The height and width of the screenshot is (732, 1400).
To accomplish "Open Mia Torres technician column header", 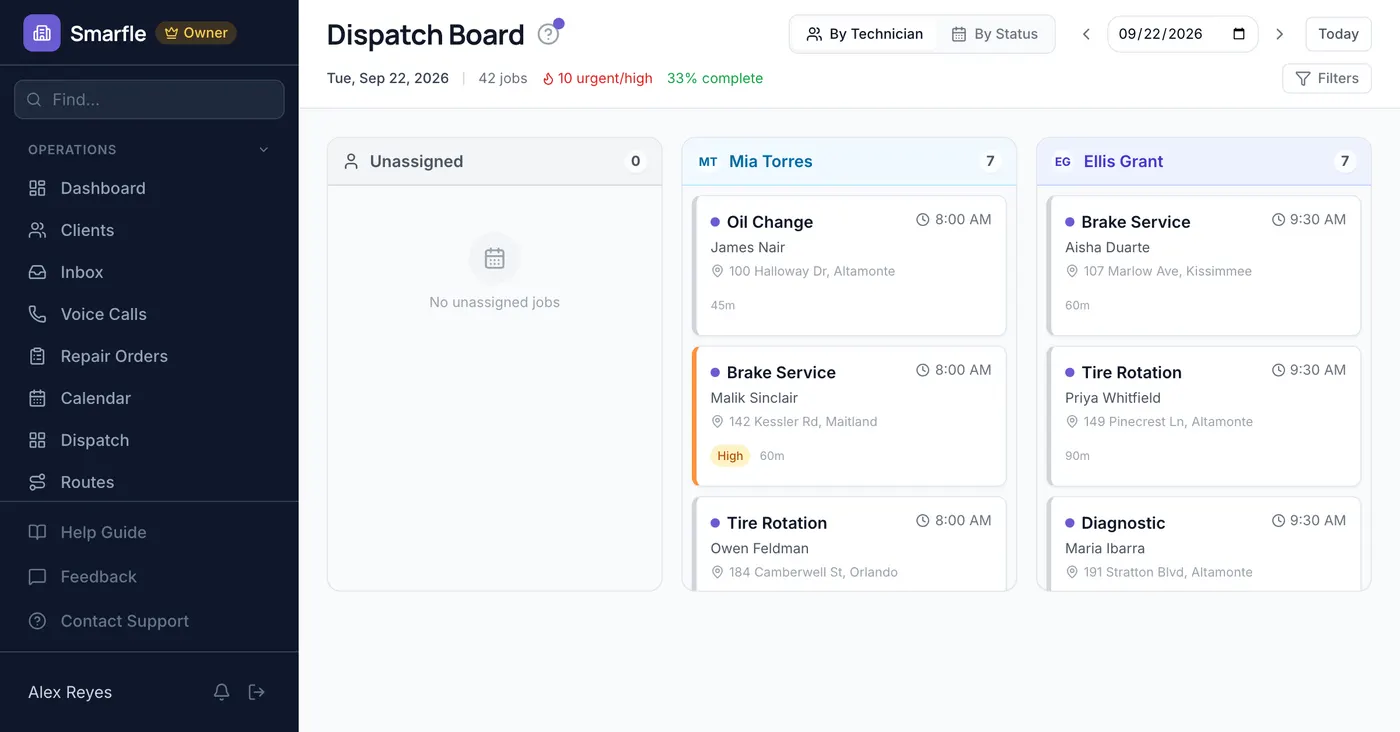I will click(849, 161).
